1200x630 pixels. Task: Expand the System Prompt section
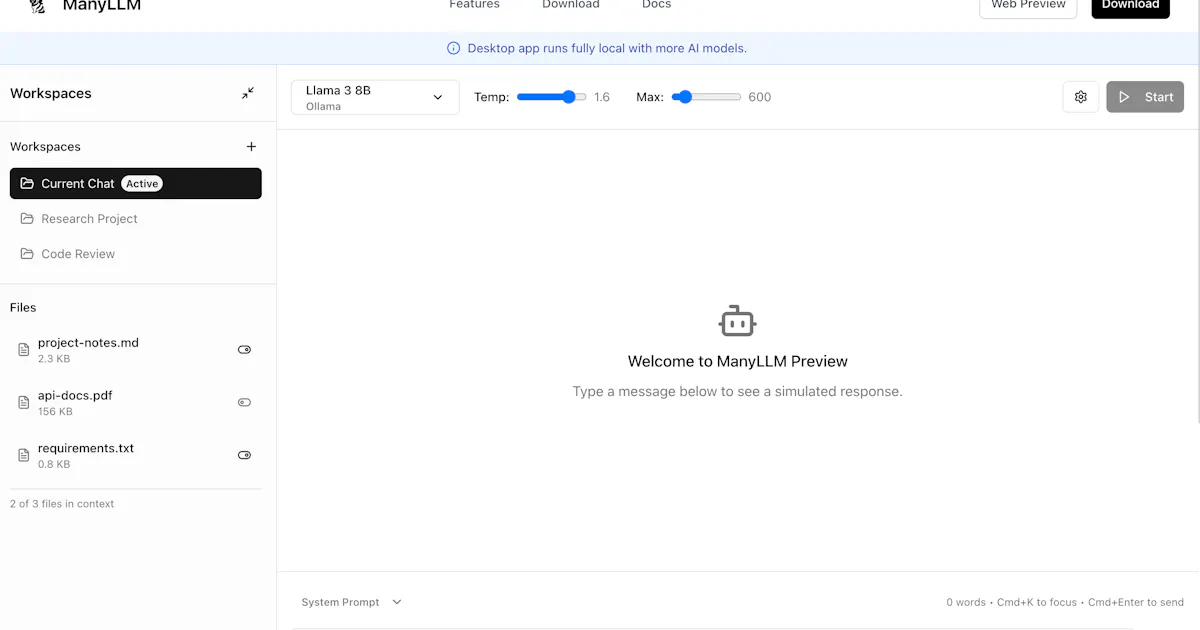[351, 602]
